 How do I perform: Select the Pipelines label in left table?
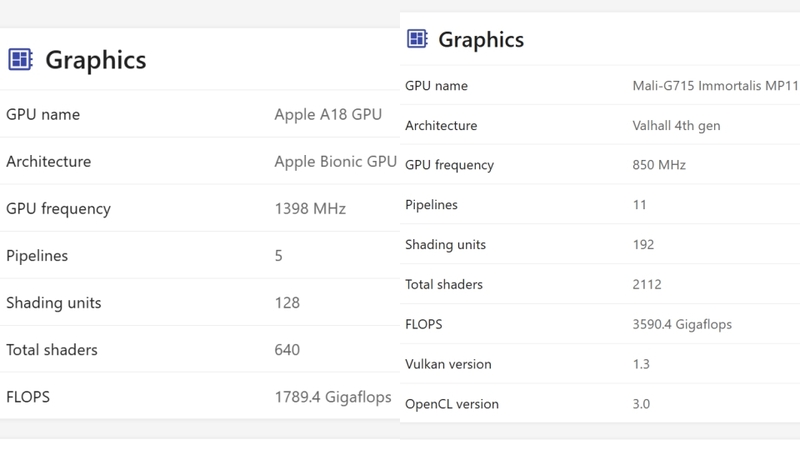point(37,256)
